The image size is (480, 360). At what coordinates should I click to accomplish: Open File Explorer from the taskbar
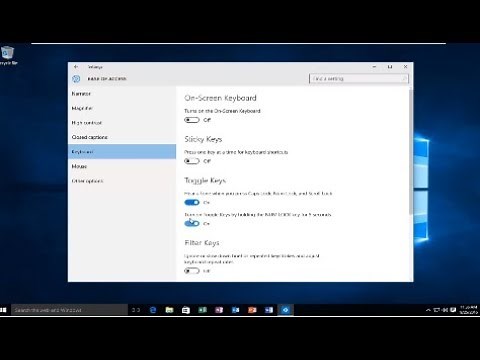(x=169, y=310)
